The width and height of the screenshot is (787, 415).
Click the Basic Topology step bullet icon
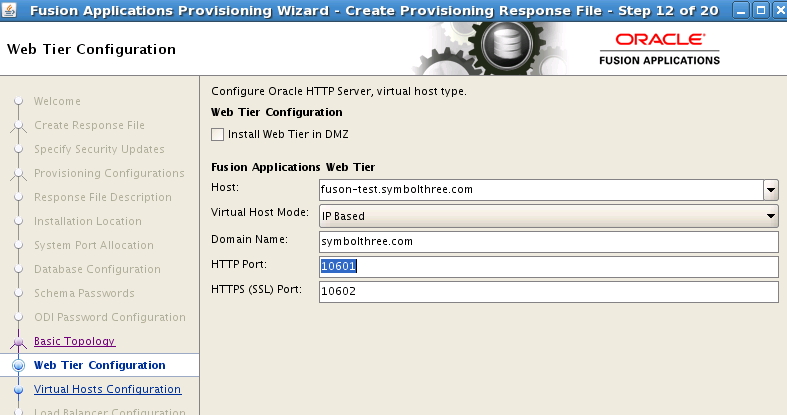(x=18, y=342)
